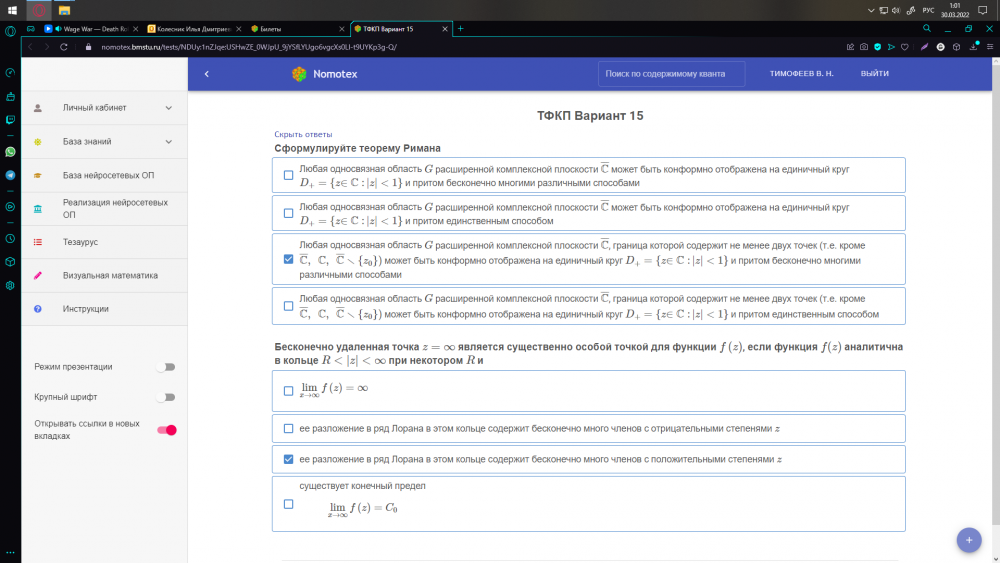Open sidebar settings gear icon
Screen dimensions: 1000x563
coord(10,285)
